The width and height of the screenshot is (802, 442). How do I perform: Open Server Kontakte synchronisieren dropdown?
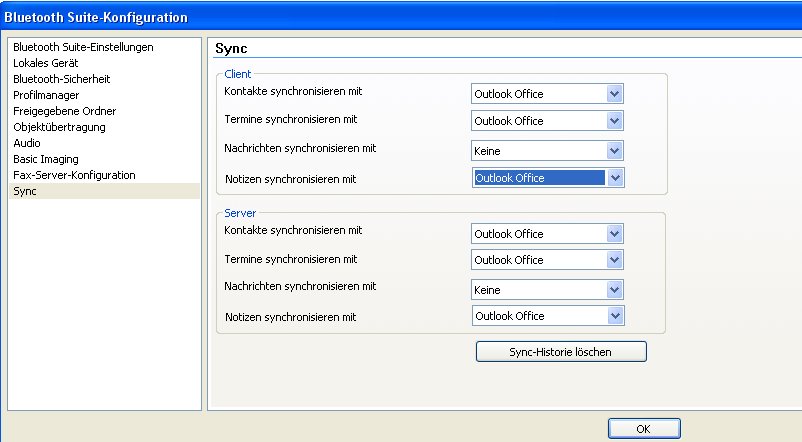[547, 233]
